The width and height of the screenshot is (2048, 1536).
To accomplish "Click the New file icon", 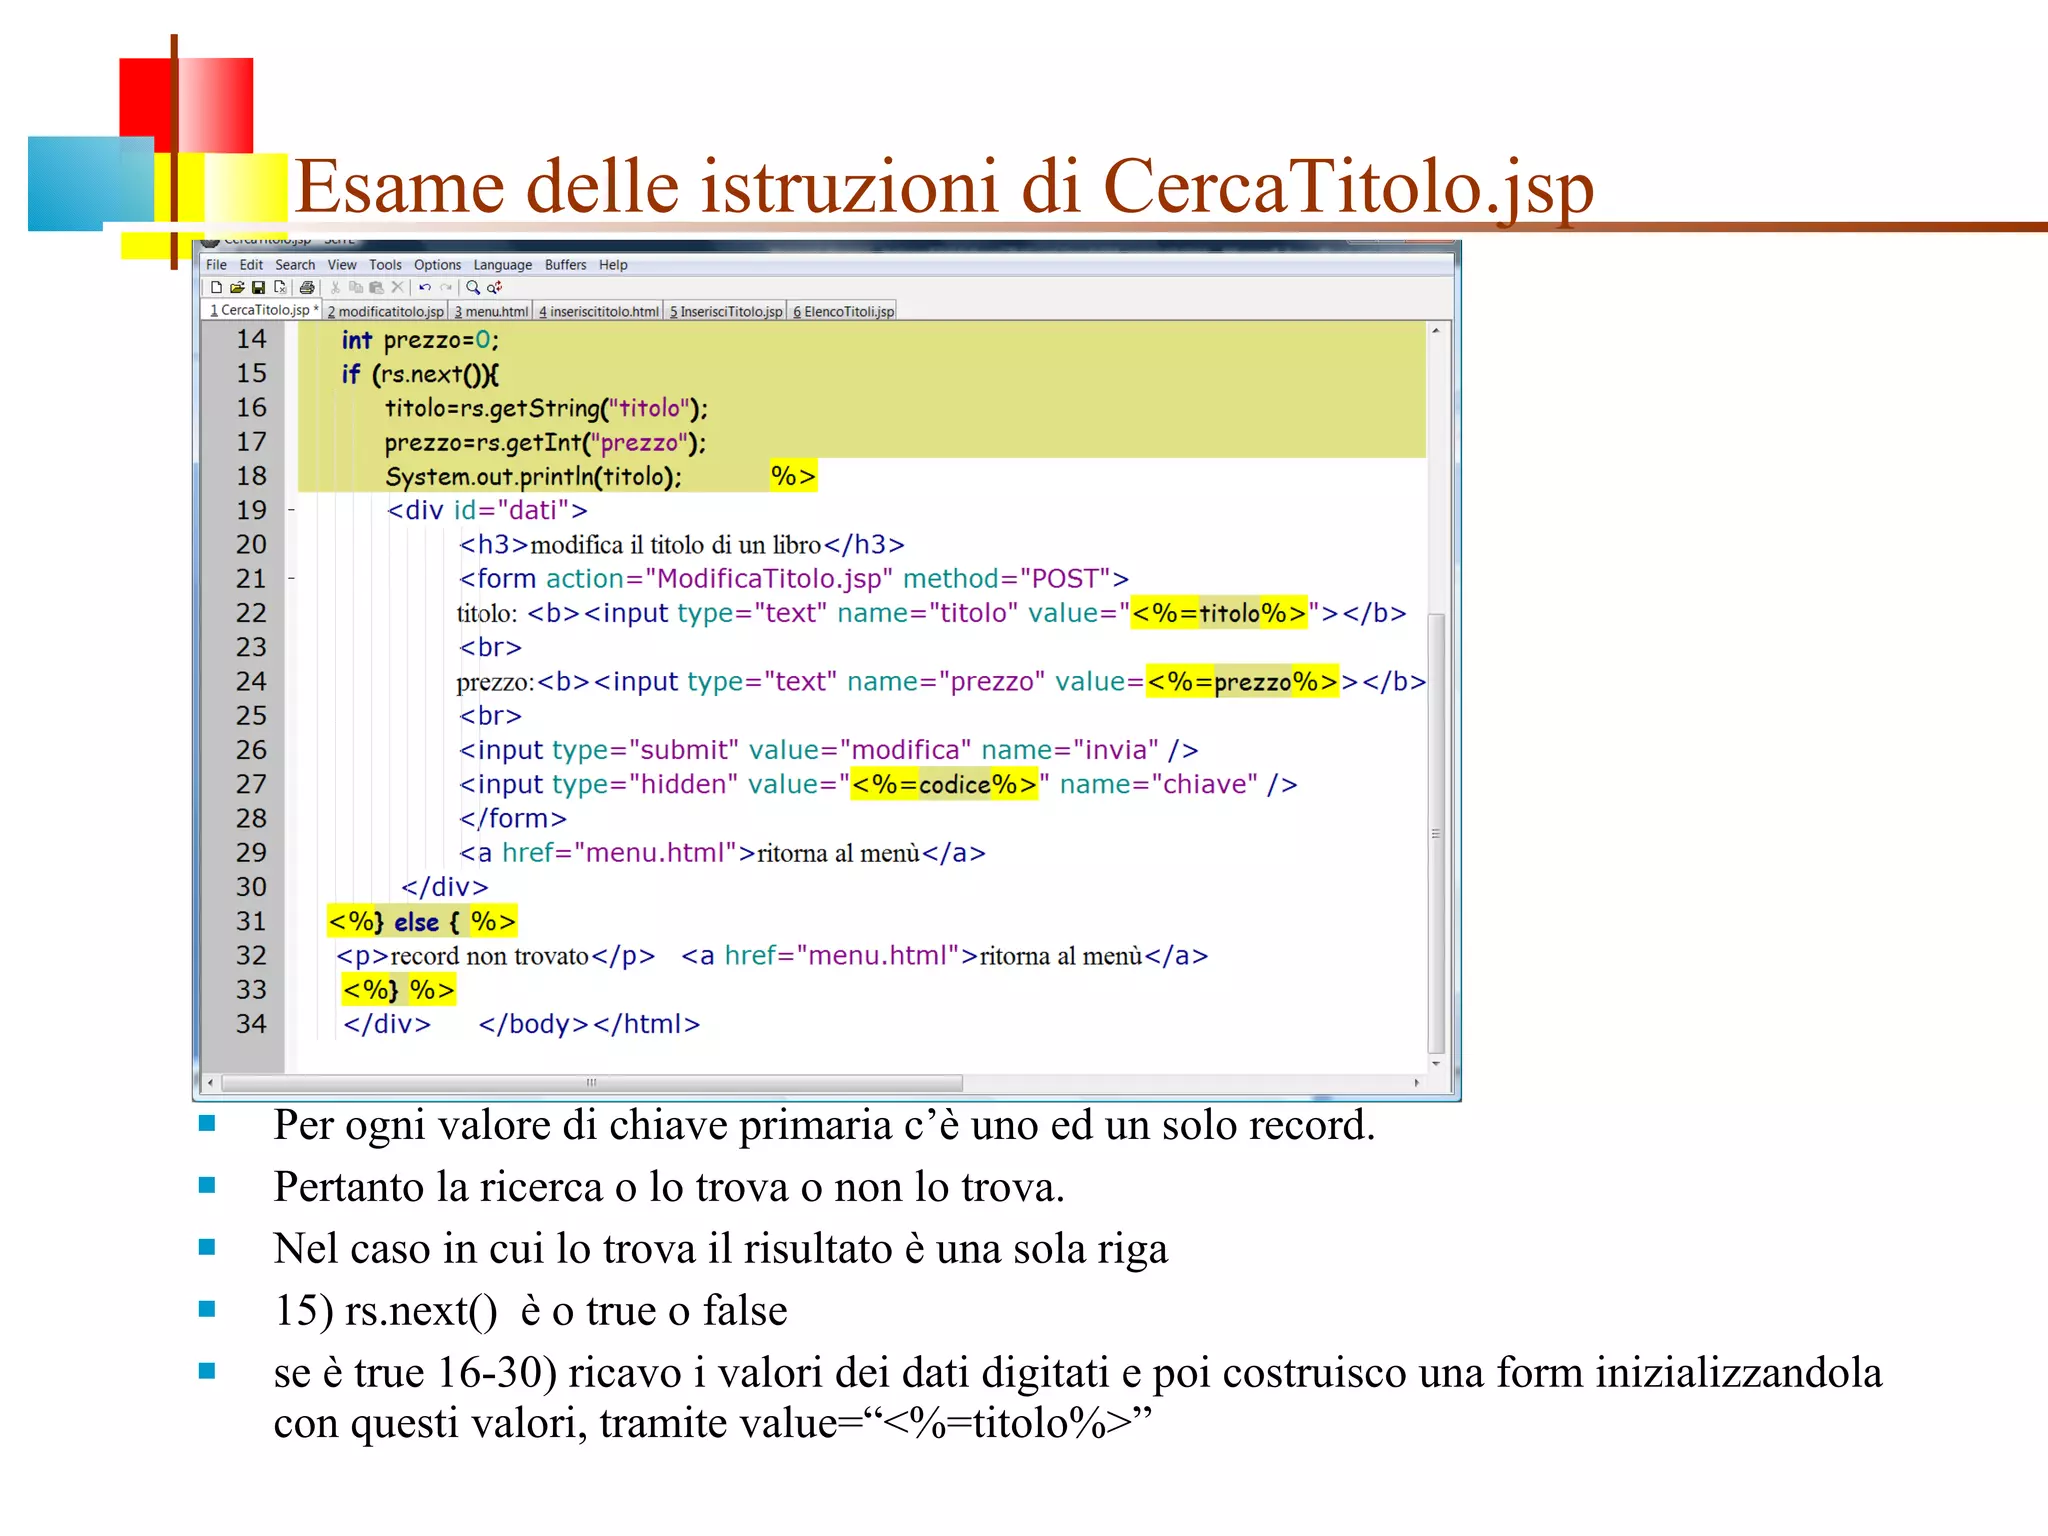I will tap(216, 287).
